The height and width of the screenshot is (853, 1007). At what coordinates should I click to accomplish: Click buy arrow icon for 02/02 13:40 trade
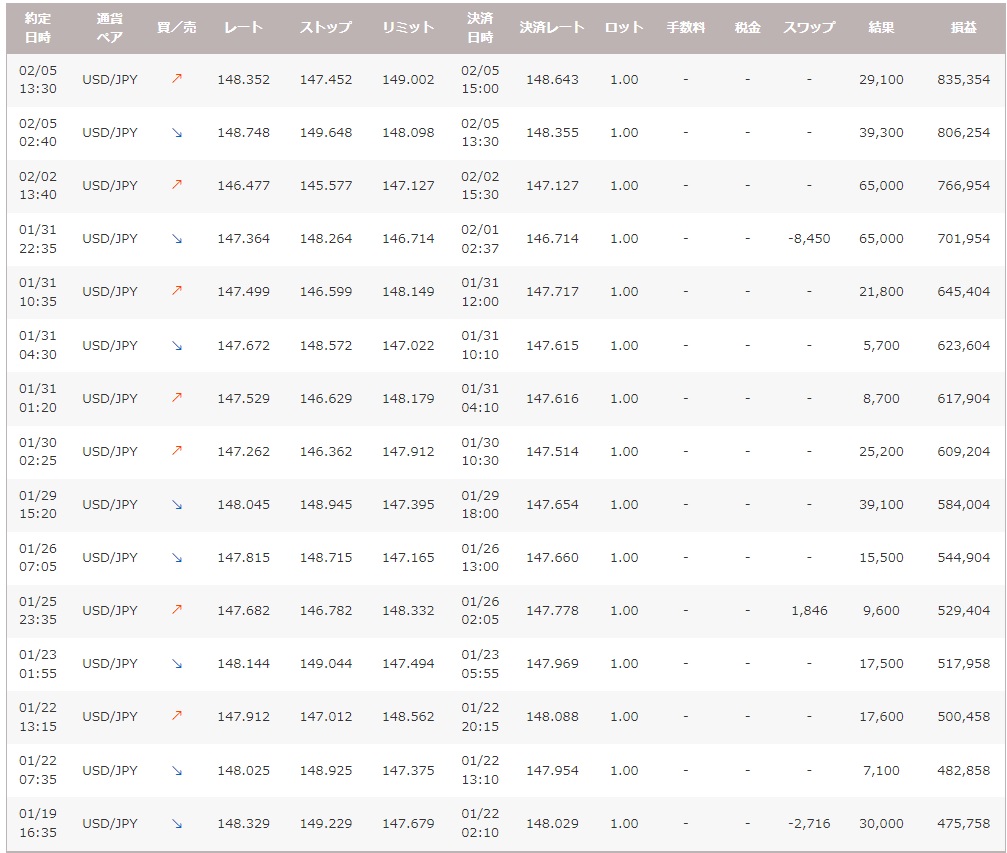(177, 185)
